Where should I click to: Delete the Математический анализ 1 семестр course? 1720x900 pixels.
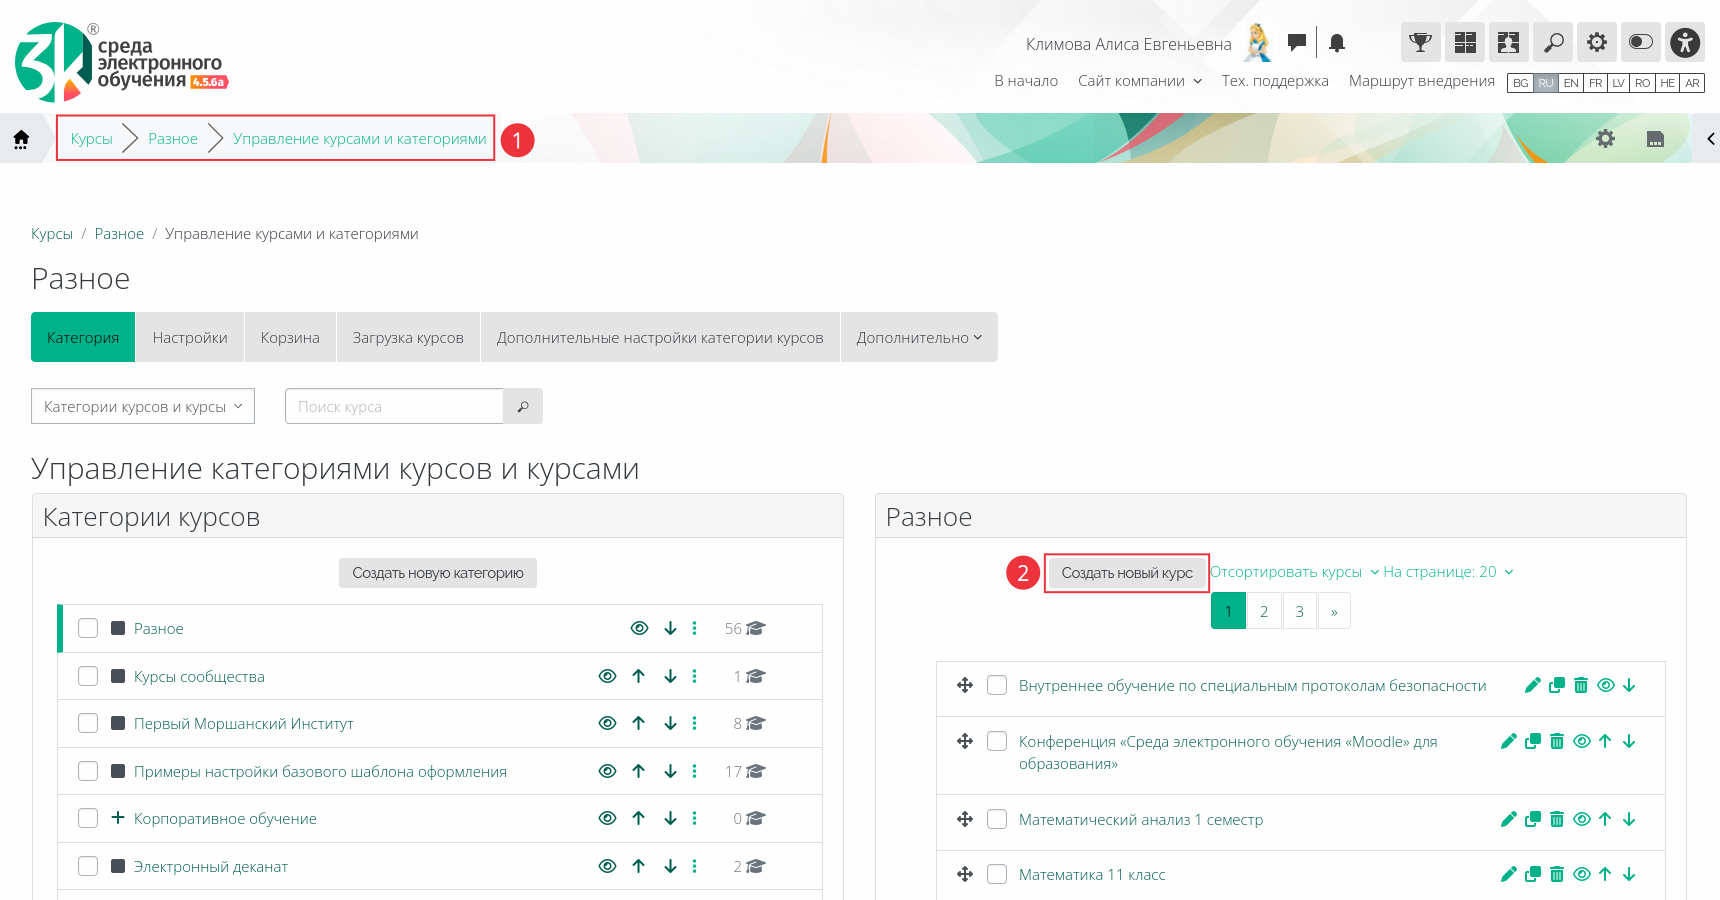coord(1557,820)
